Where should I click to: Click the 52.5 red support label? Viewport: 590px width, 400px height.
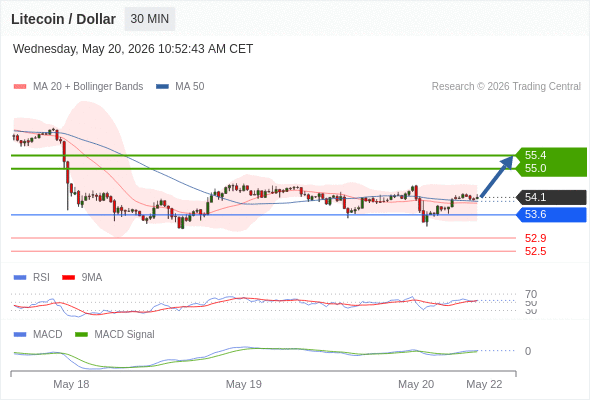coord(535,251)
